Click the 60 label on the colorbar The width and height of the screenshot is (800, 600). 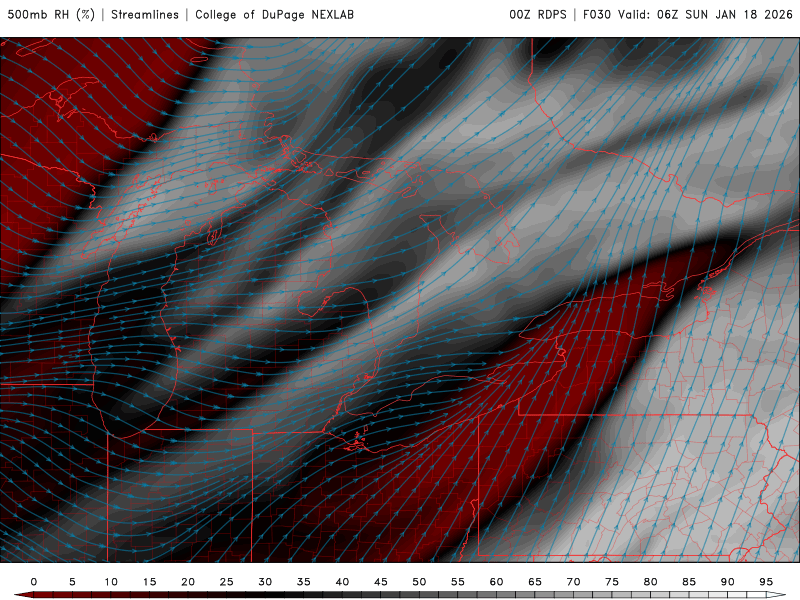[x=496, y=582]
